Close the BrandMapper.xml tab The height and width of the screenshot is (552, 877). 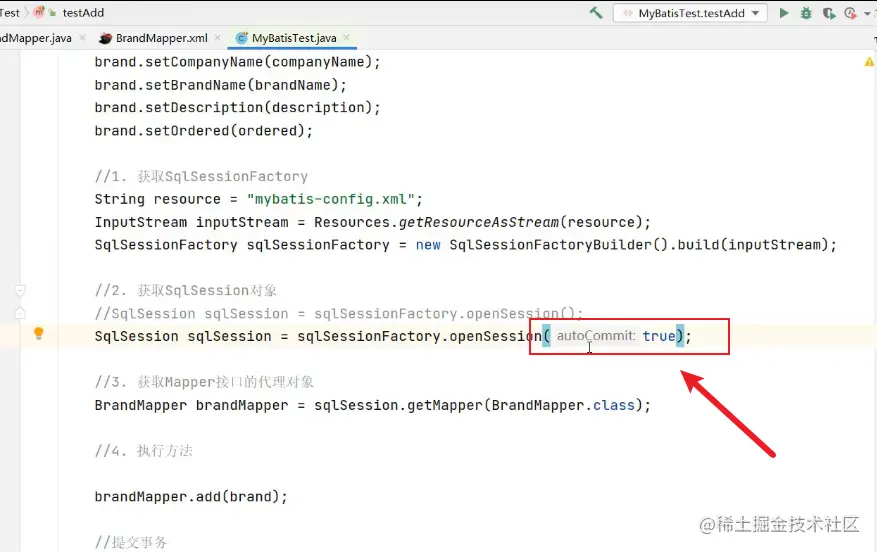217,37
